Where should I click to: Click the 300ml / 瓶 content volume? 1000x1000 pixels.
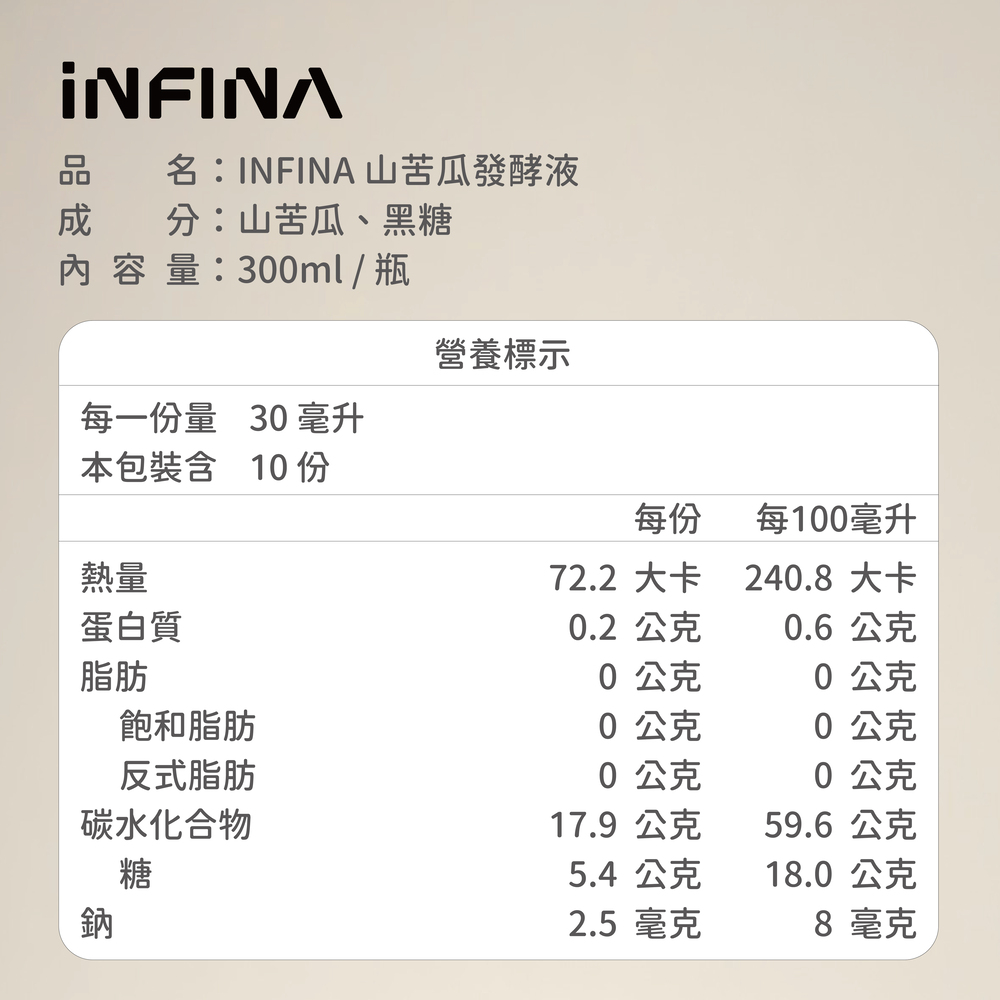(x=323, y=270)
